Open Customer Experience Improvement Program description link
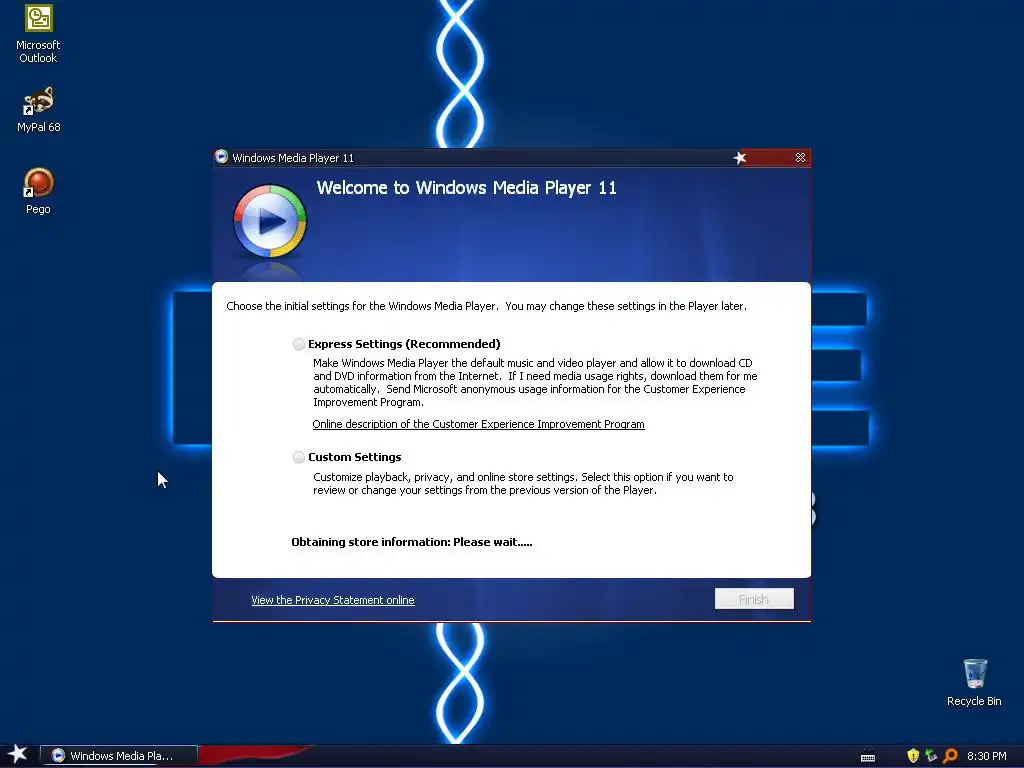 point(478,424)
